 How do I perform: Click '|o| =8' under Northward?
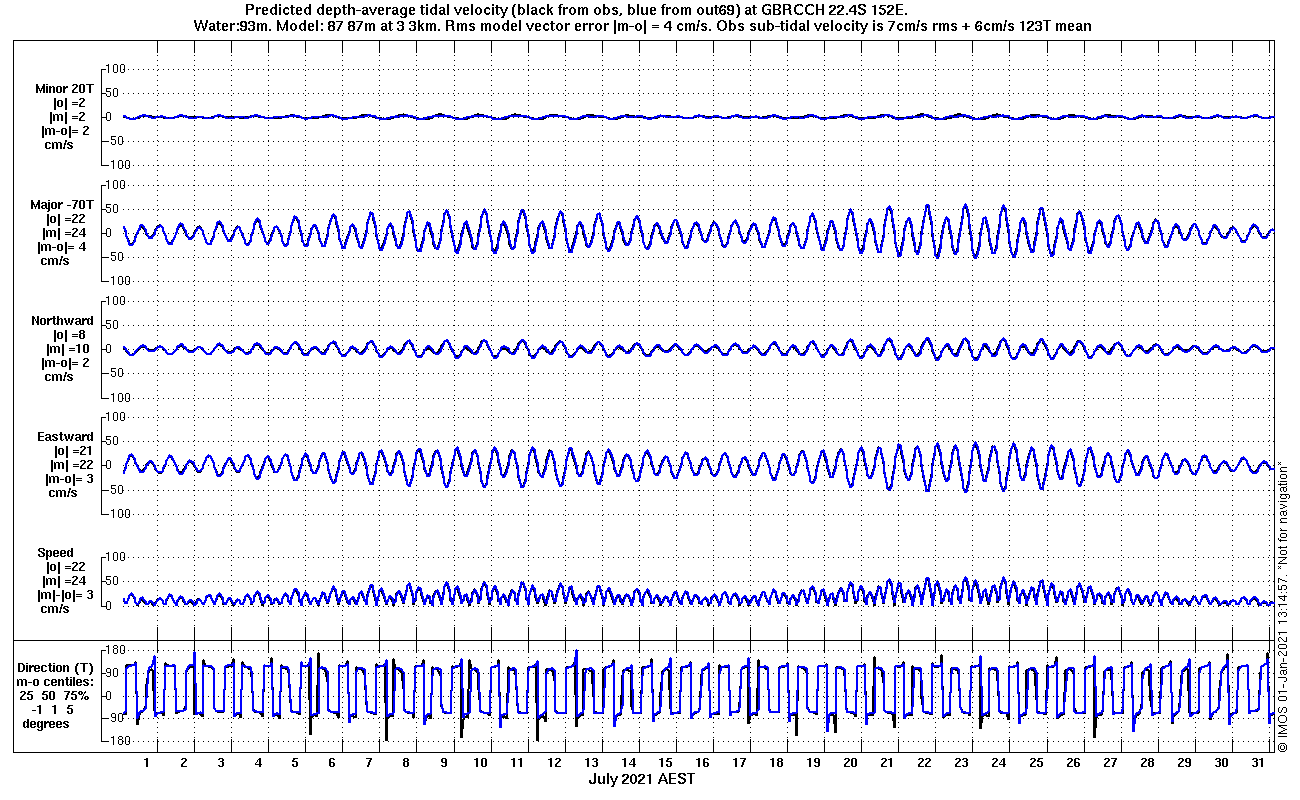70,335
